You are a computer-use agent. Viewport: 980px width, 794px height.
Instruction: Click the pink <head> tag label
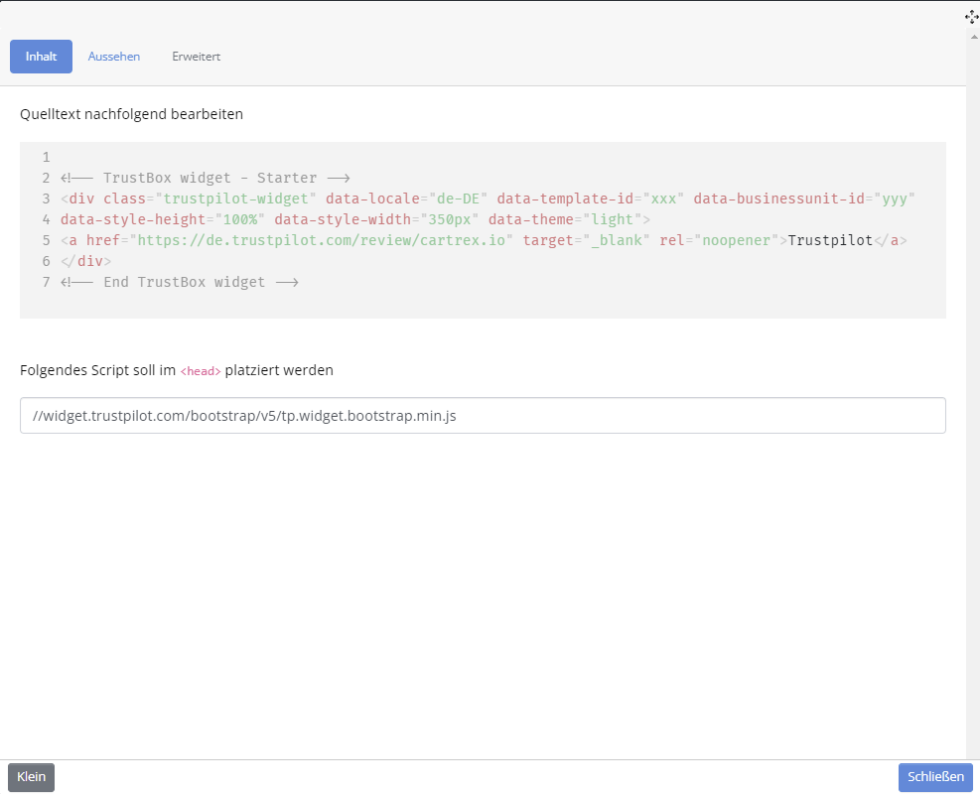tap(200, 371)
